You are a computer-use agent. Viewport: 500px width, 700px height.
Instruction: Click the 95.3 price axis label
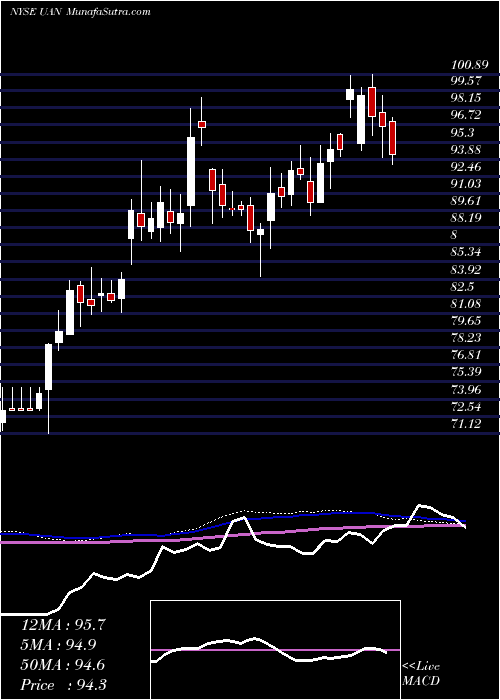pos(462,133)
